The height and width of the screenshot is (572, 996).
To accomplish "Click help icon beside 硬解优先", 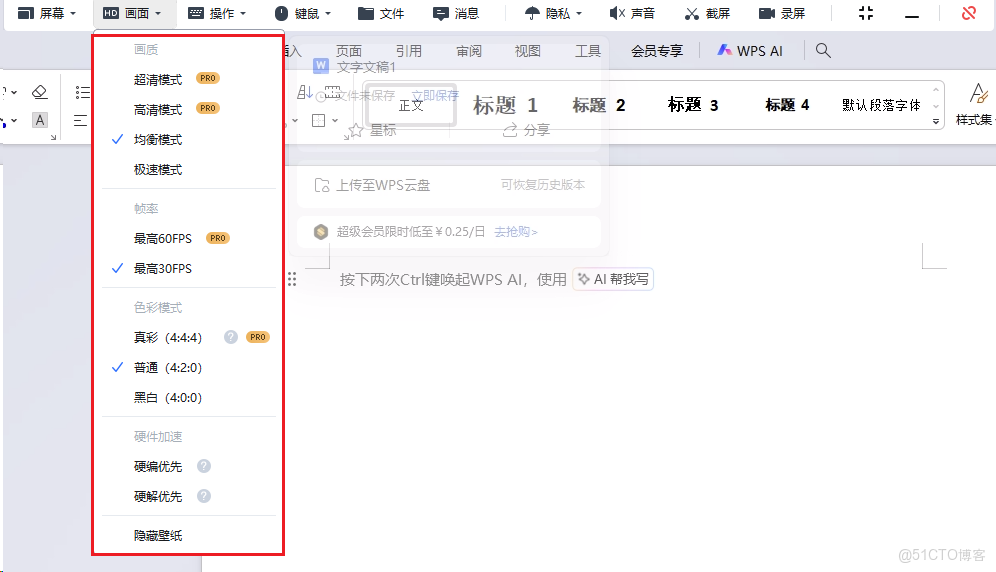I will coord(203,496).
